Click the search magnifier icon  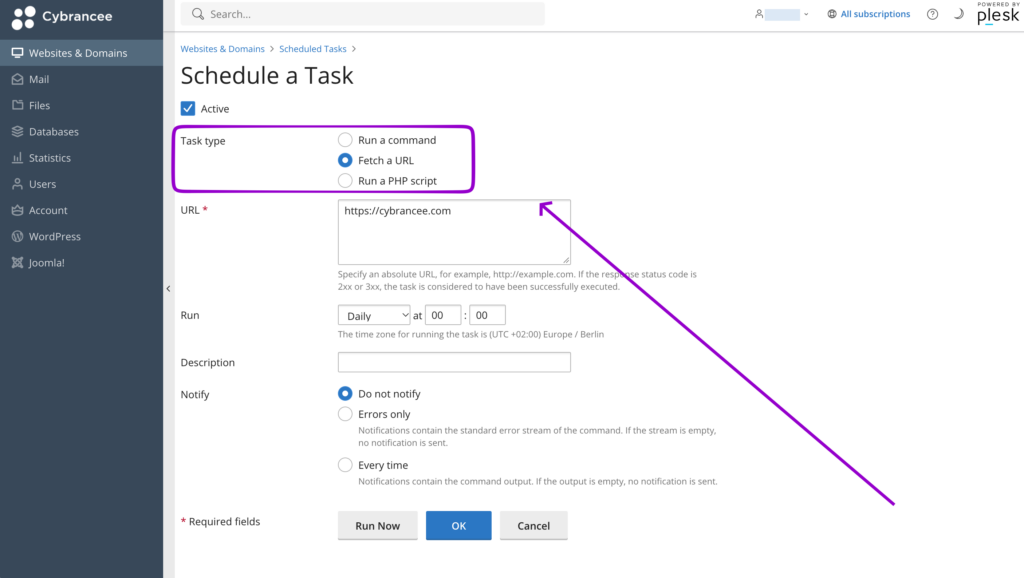pos(198,14)
